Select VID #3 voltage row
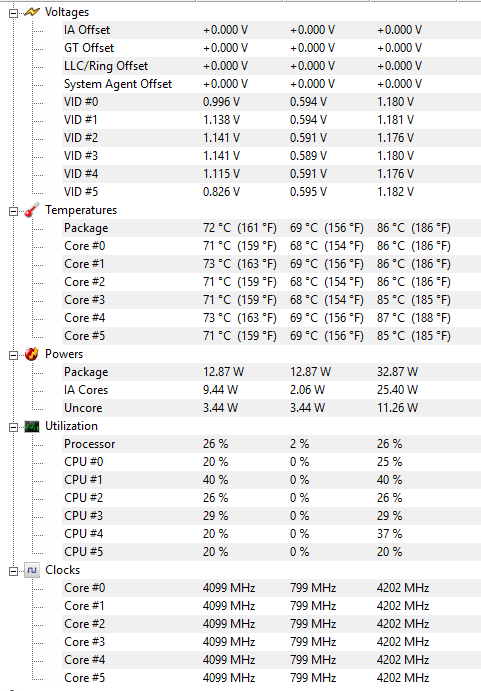 [271, 156]
